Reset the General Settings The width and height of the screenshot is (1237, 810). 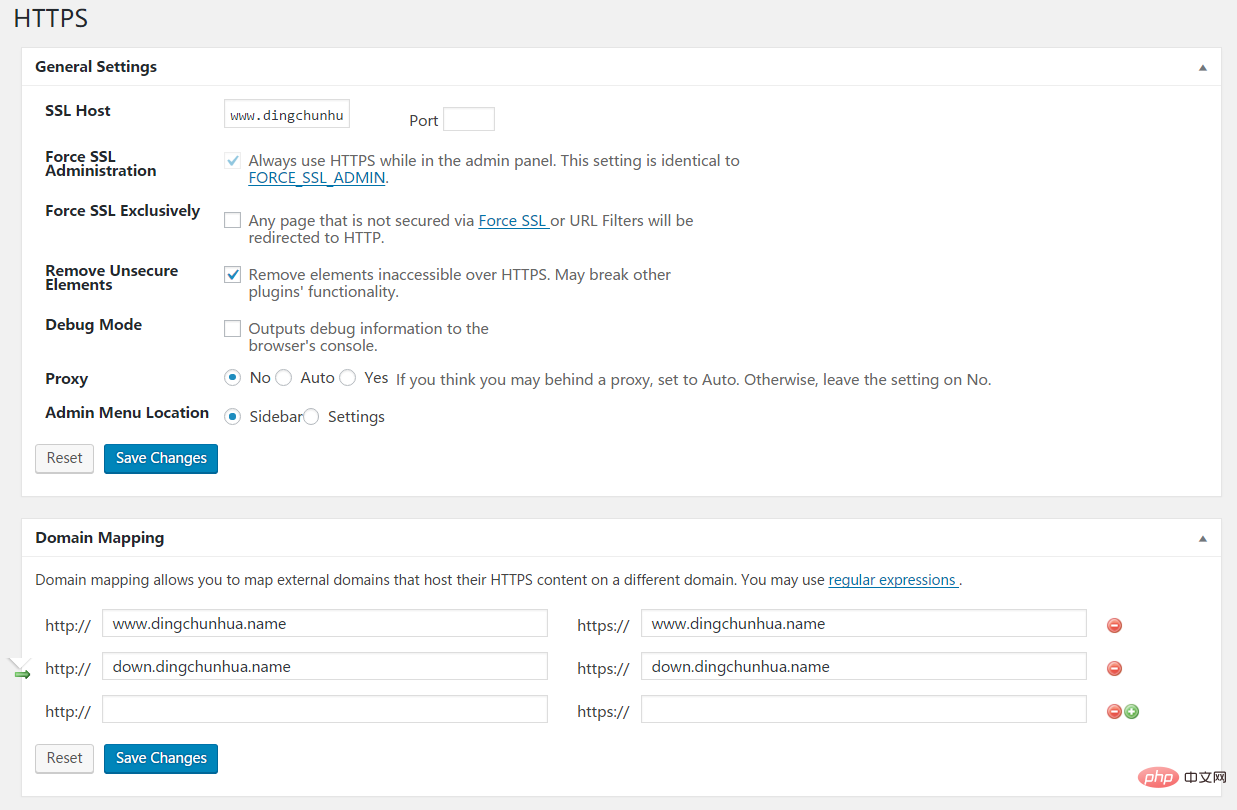point(64,458)
